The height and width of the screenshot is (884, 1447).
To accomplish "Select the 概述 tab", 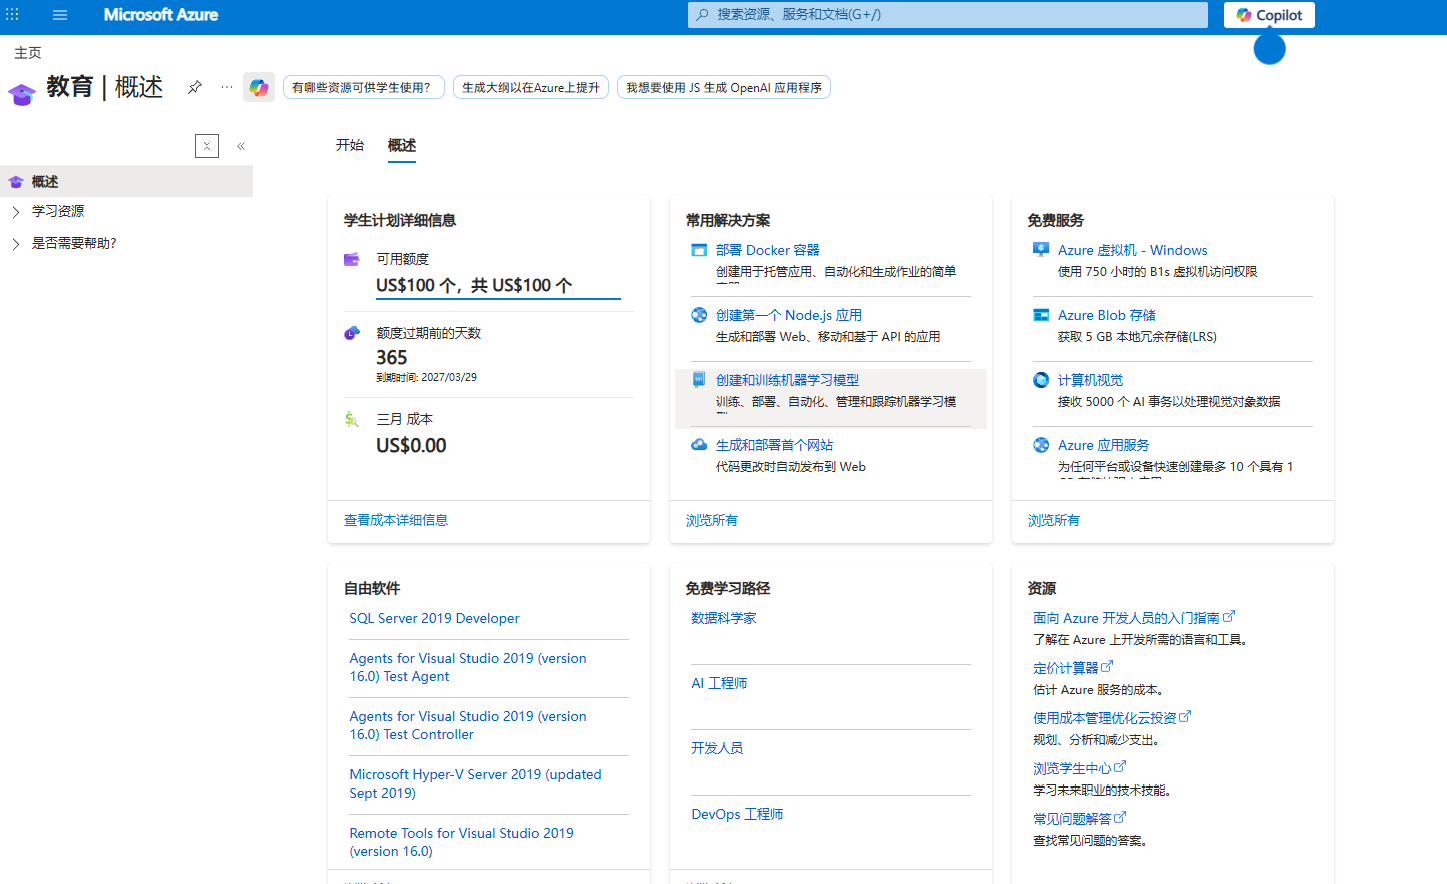I will pos(402,145).
